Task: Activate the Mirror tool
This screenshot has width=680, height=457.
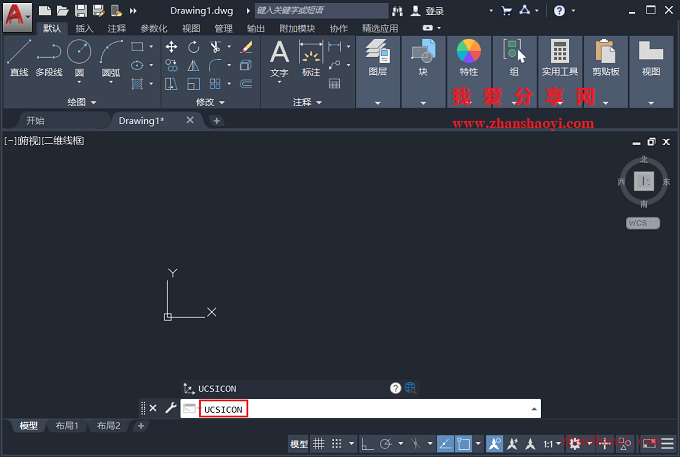Action: (193, 65)
